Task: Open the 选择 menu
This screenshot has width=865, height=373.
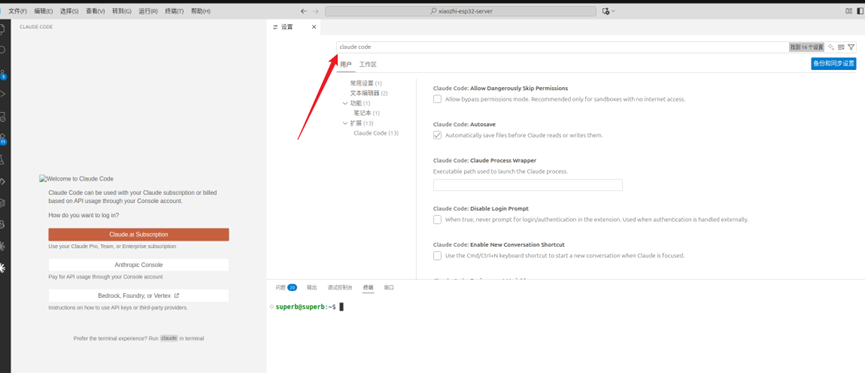Action: 70,11
